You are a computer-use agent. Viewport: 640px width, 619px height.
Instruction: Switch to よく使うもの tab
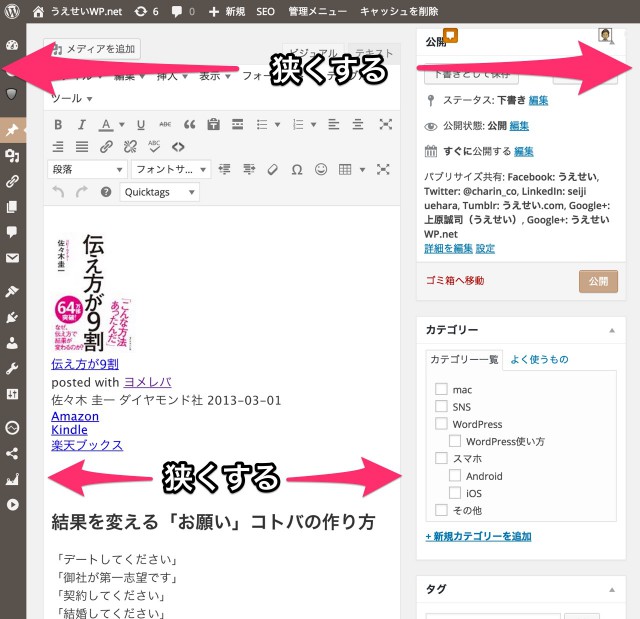point(539,359)
